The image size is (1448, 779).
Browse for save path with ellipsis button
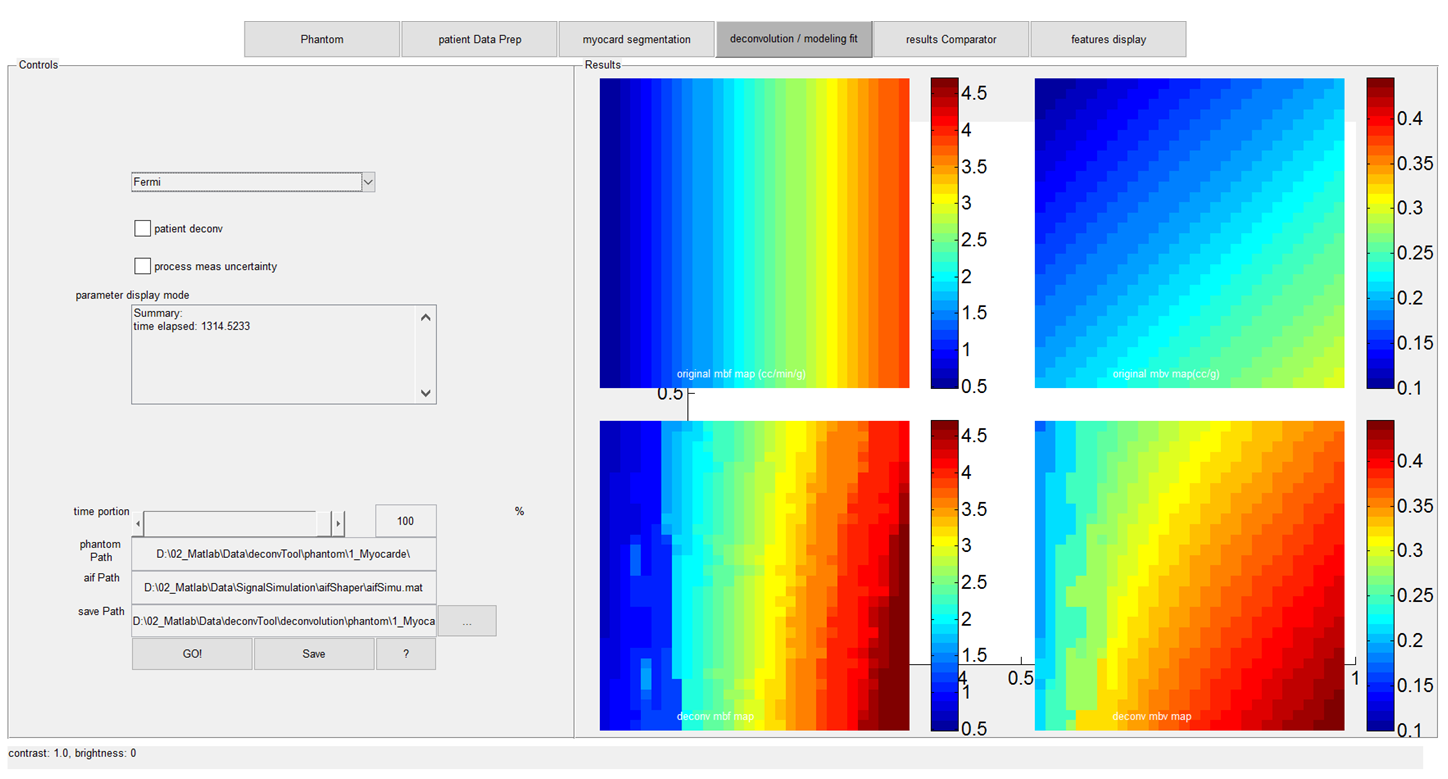(467, 621)
